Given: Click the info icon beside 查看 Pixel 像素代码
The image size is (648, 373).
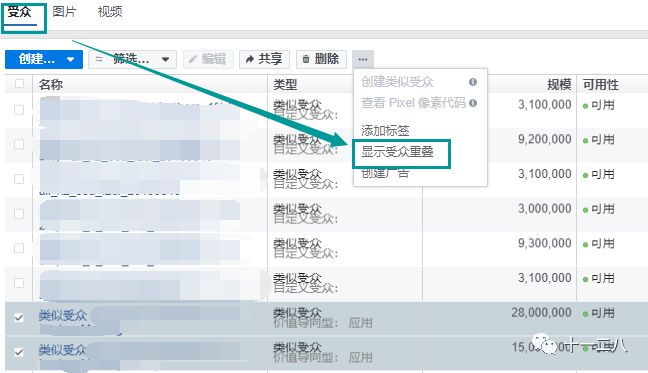Looking at the screenshot, I should [x=473, y=102].
